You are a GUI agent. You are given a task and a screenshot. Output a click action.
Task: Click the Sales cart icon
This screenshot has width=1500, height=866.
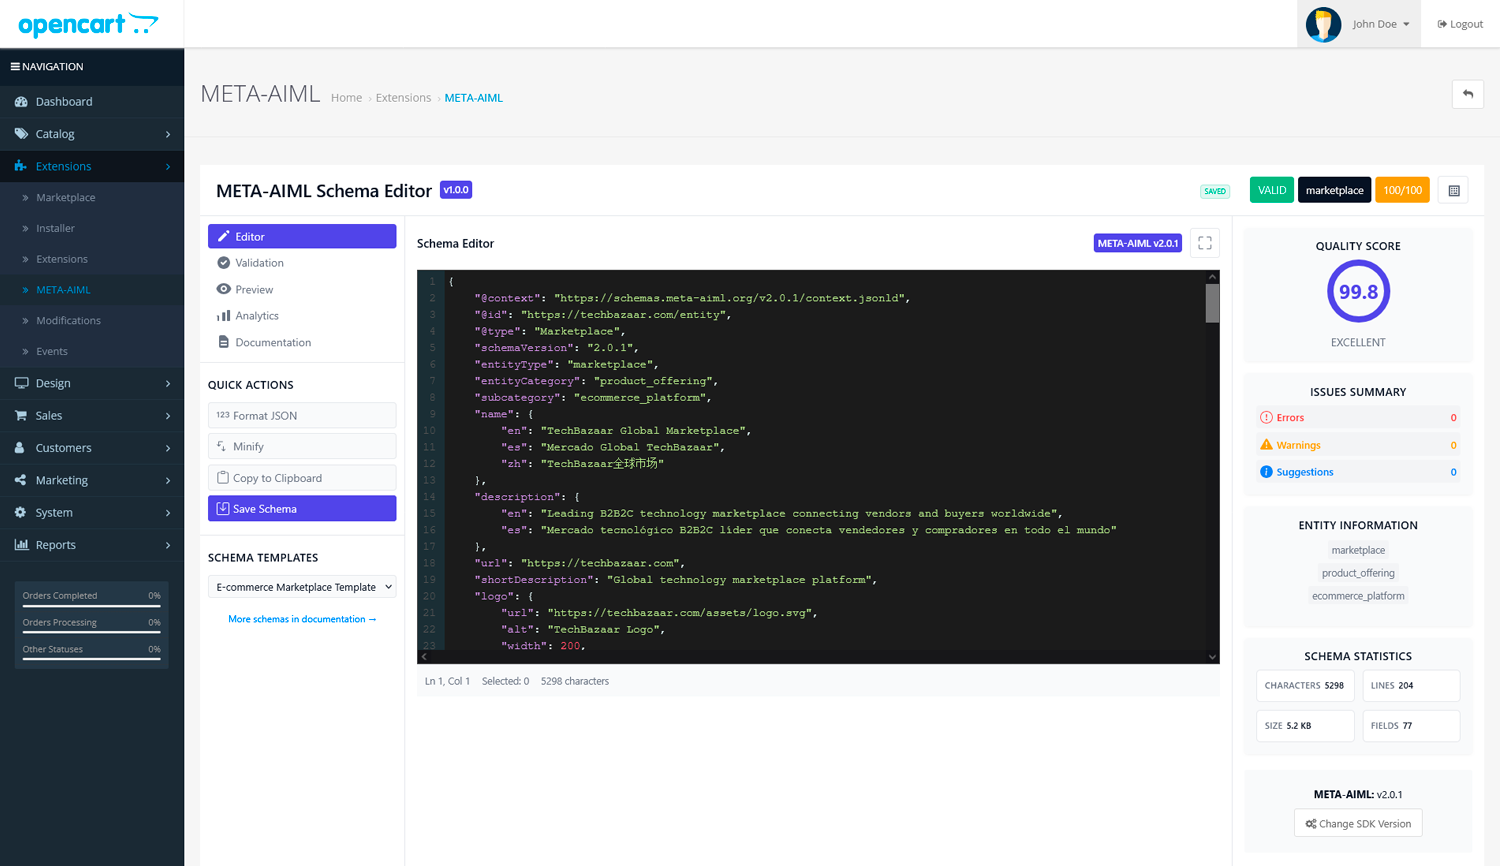[21, 415]
